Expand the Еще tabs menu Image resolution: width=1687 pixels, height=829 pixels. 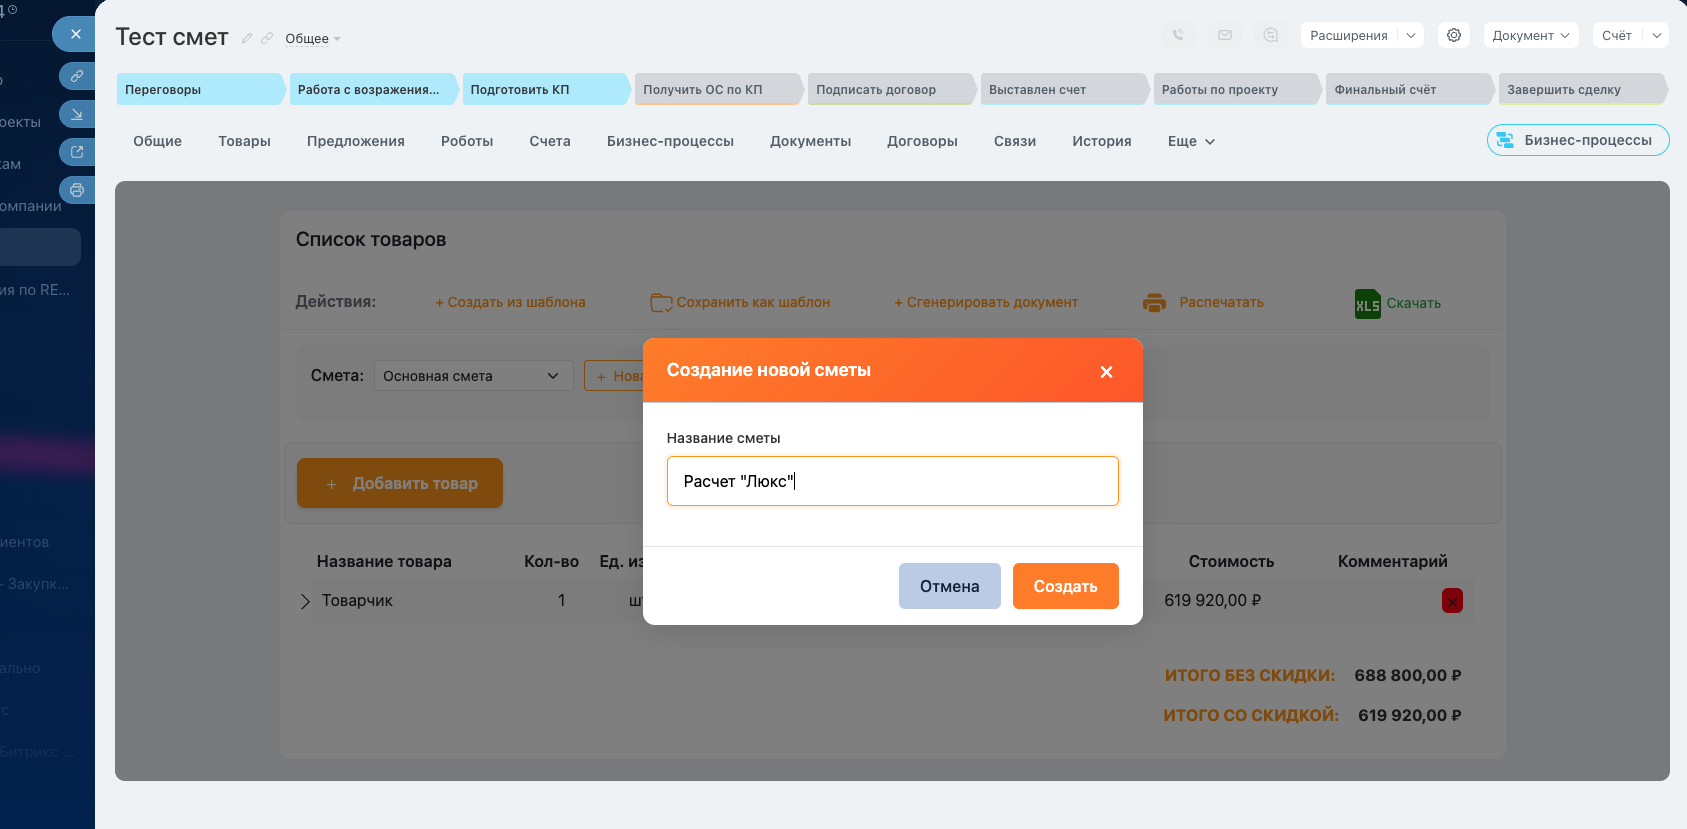pos(1191,141)
